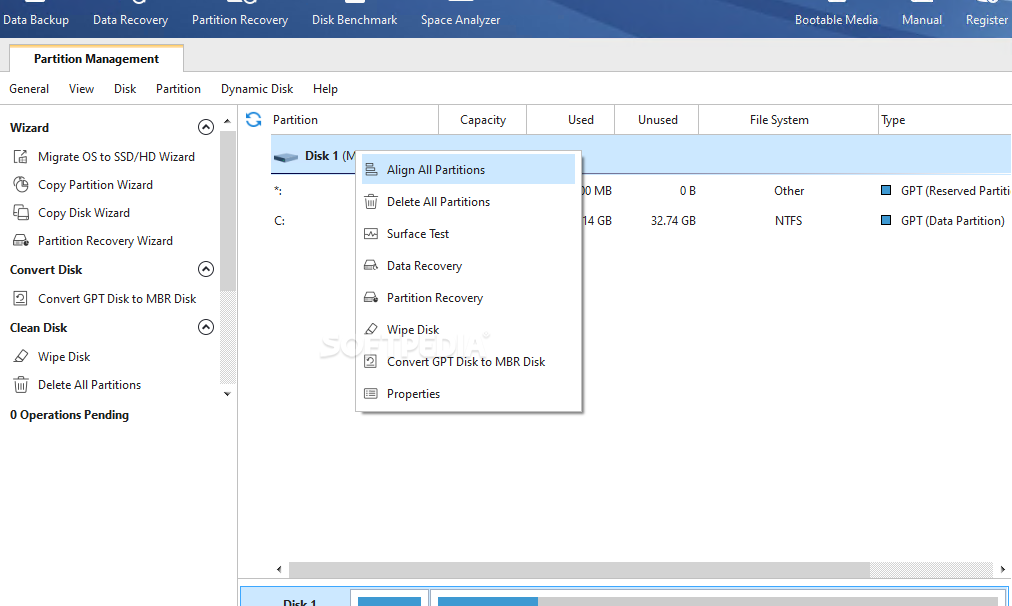Click the Disk 1 drive icon in list
The height and width of the screenshot is (606, 1012).
click(286, 156)
